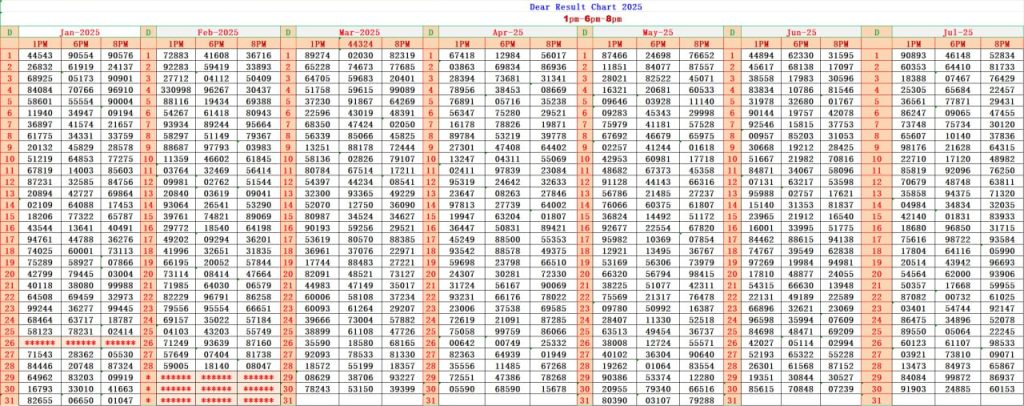The width and height of the screenshot is (1024, 406).
Task: Click cell with value 91903
Action: click(x=913, y=388)
